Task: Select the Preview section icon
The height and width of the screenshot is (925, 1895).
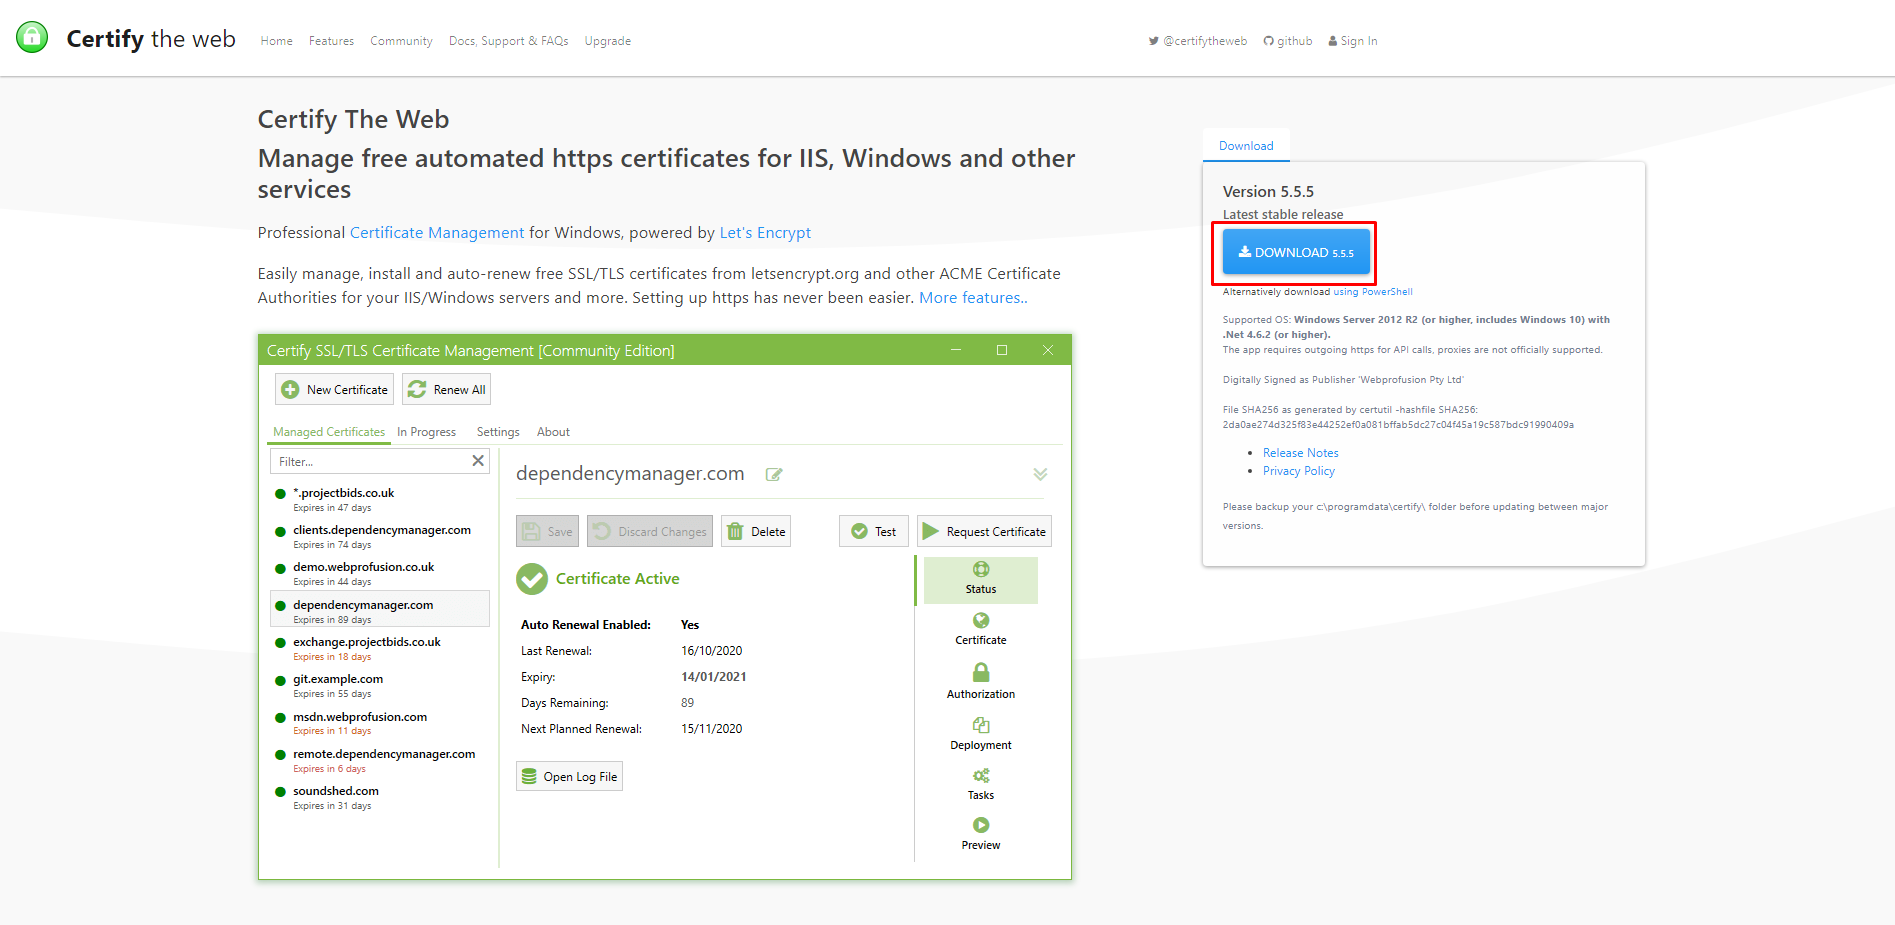Action: coord(979,825)
